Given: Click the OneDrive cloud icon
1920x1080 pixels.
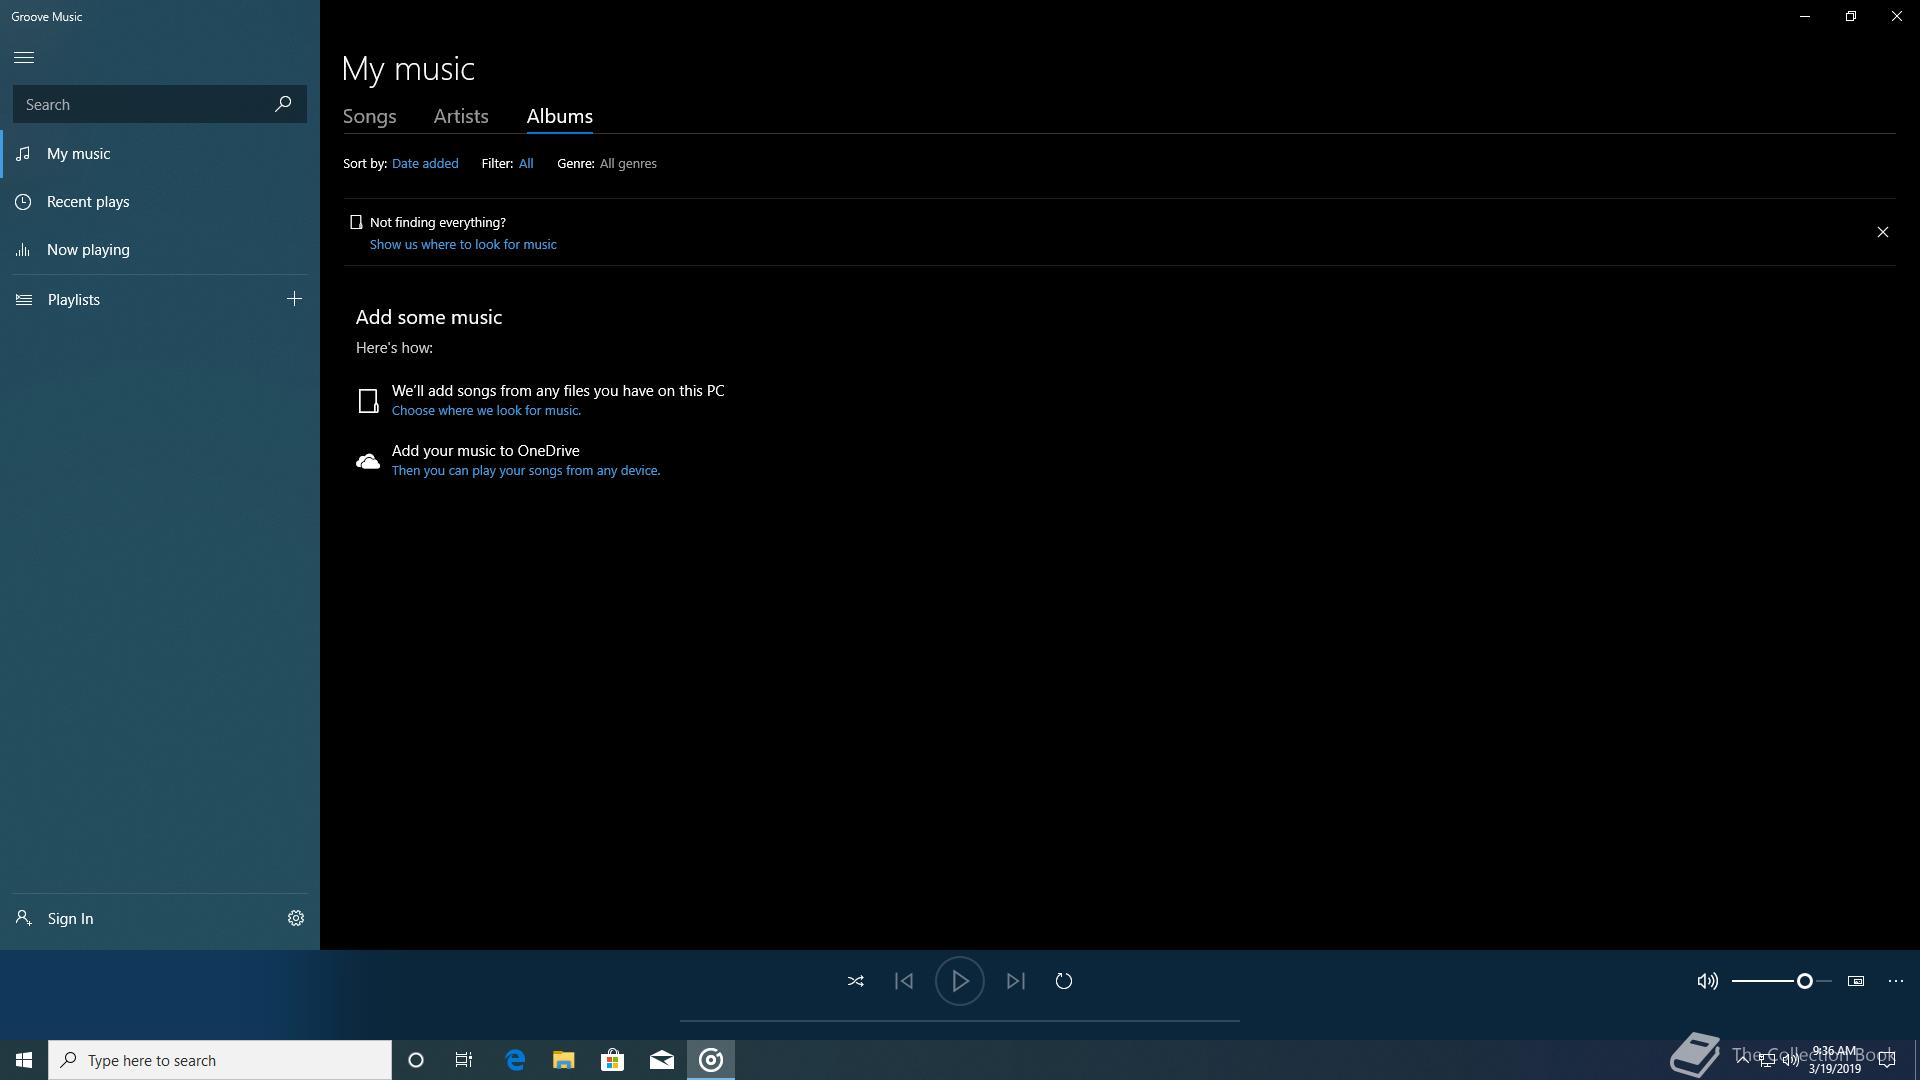Looking at the screenshot, I should click(368, 461).
